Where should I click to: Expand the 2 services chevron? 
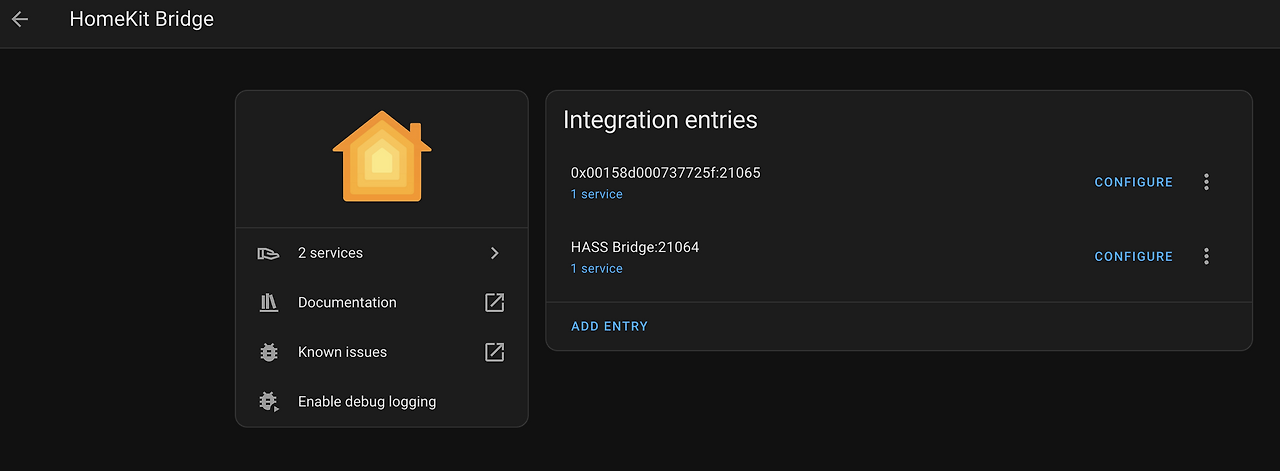[x=494, y=253]
